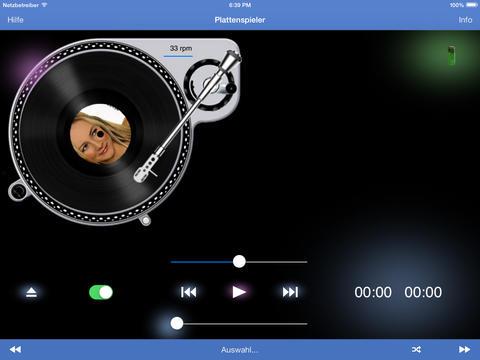The width and height of the screenshot is (480, 360).
Task: Click the green device icon
Action: tap(451, 55)
